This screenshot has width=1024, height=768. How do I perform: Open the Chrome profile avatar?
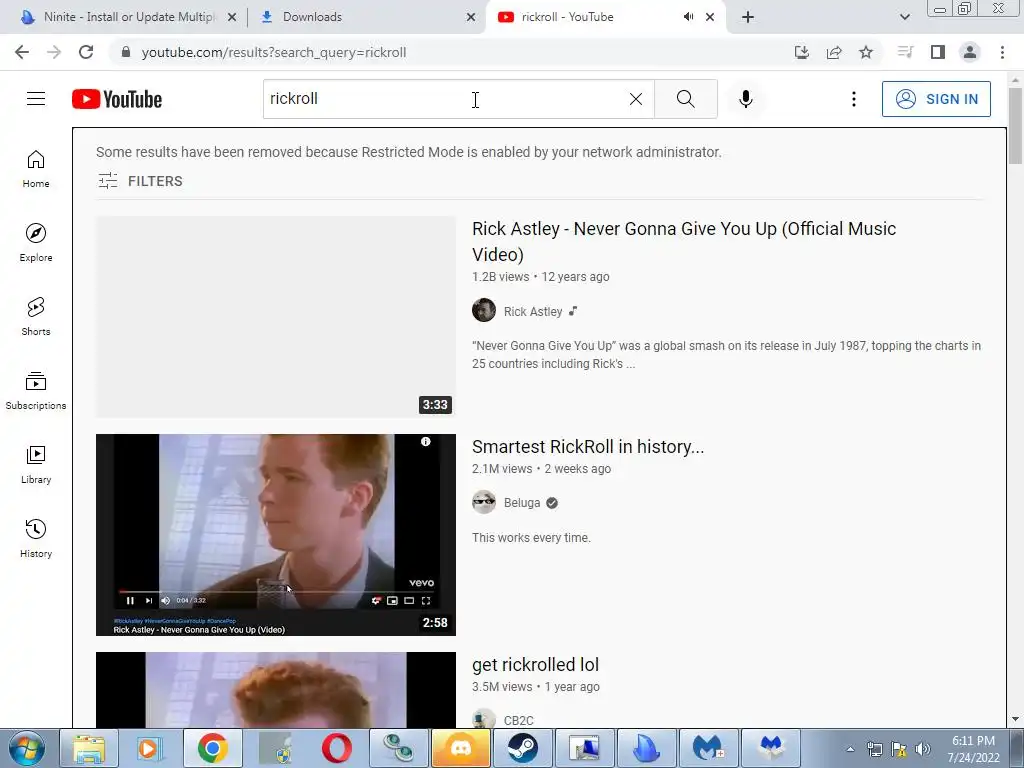[970, 52]
